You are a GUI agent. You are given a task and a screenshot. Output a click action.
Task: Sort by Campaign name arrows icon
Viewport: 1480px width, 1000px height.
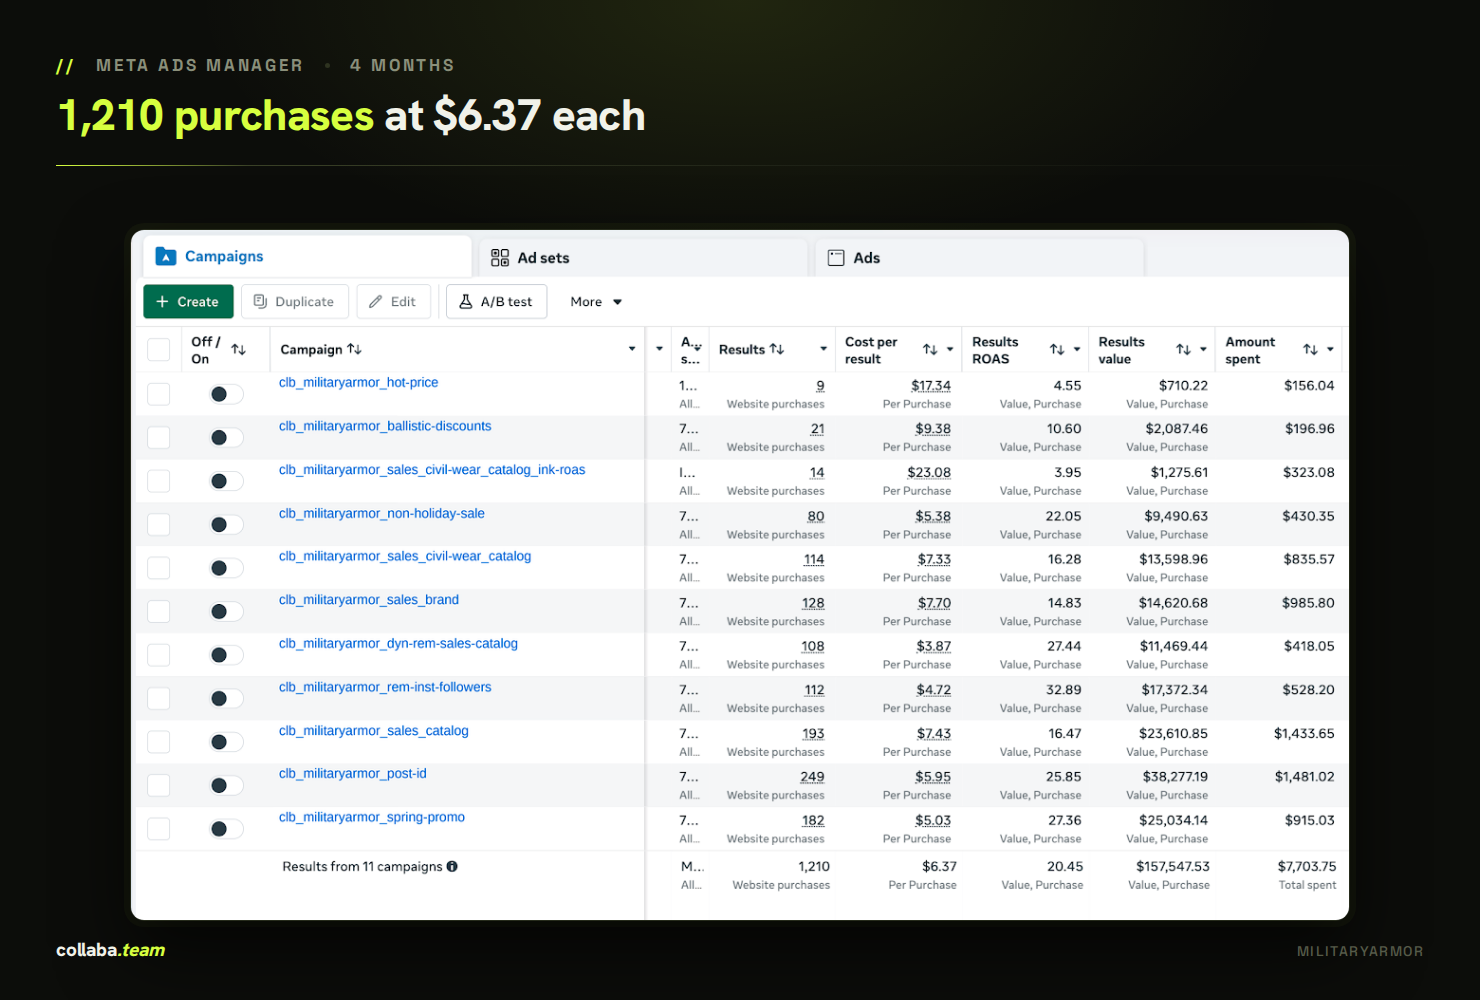coord(354,349)
